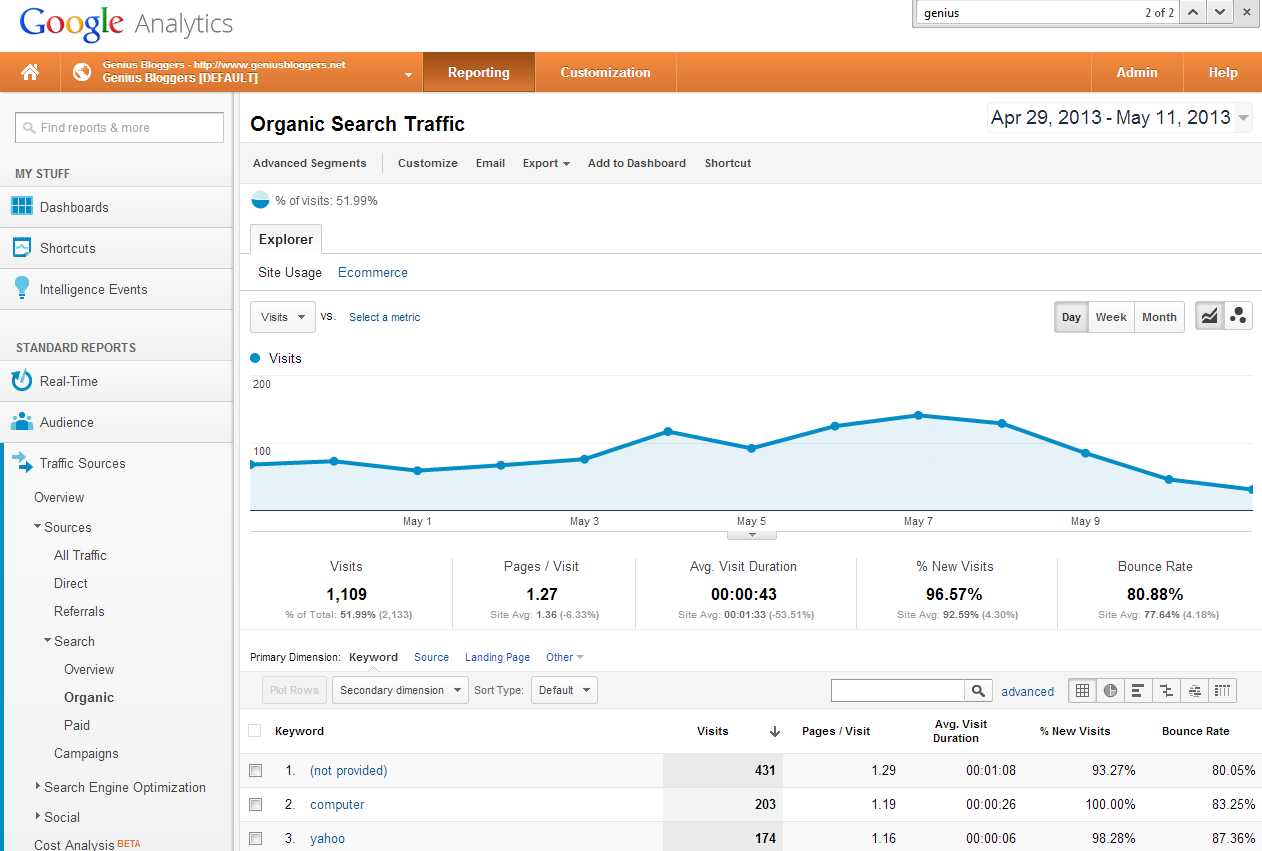Click the Audience people icon
1262x851 pixels.
[21, 422]
